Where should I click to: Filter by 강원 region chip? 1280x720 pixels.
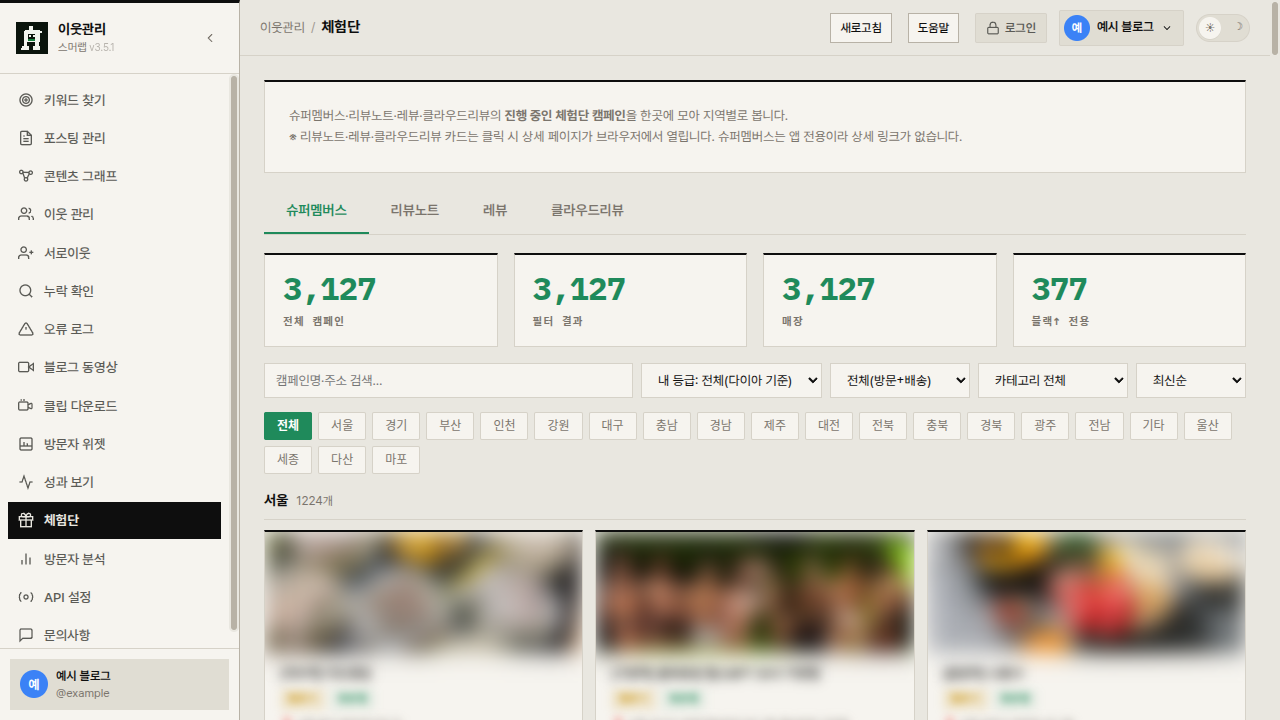pyautogui.click(x=558, y=426)
